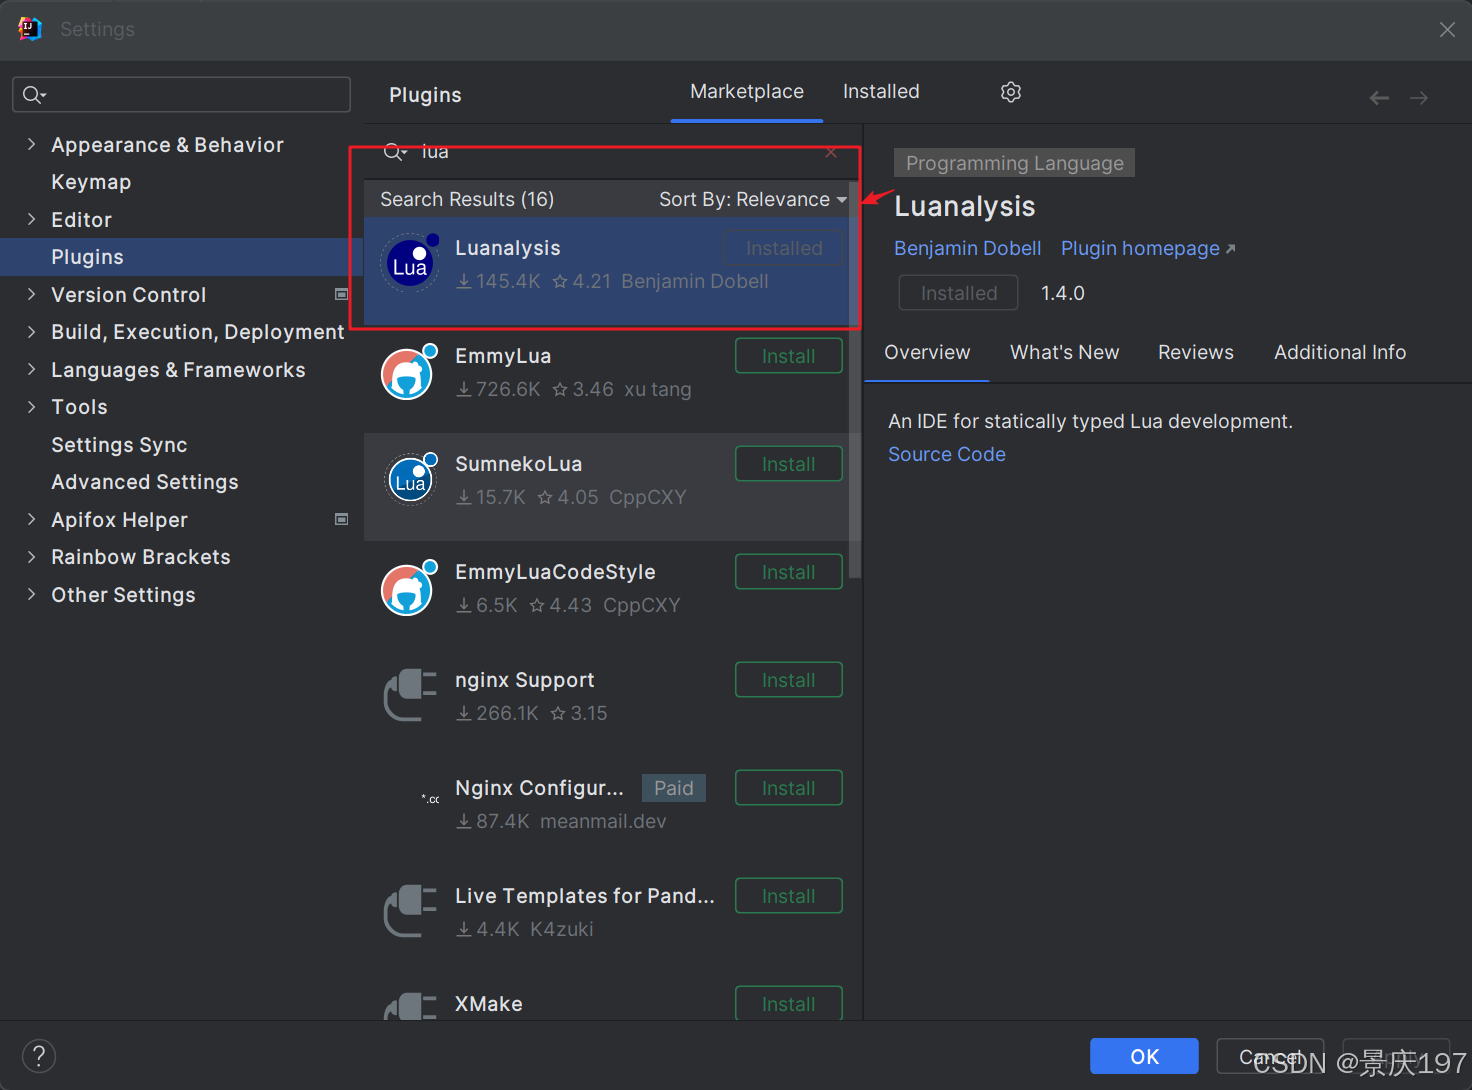Screen dimensions: 1472x1090
Task: Open the Reviews tab
Action: pos(1195,353)
